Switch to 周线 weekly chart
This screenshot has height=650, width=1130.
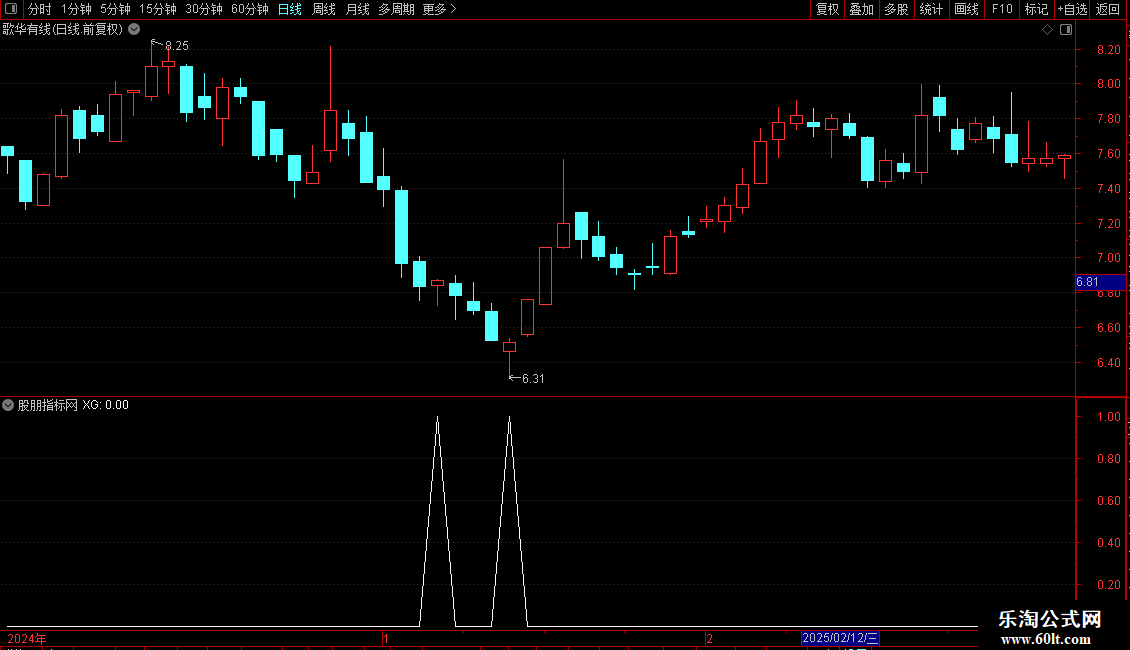[324, 9]
